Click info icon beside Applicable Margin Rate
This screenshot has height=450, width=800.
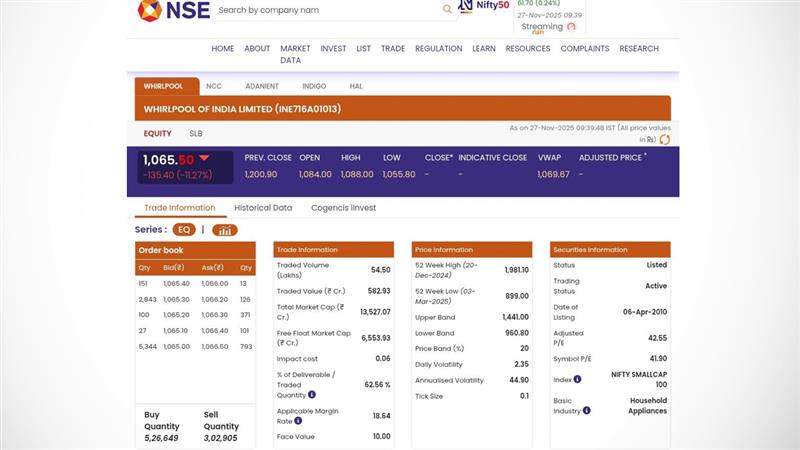(x=298, y=421)
